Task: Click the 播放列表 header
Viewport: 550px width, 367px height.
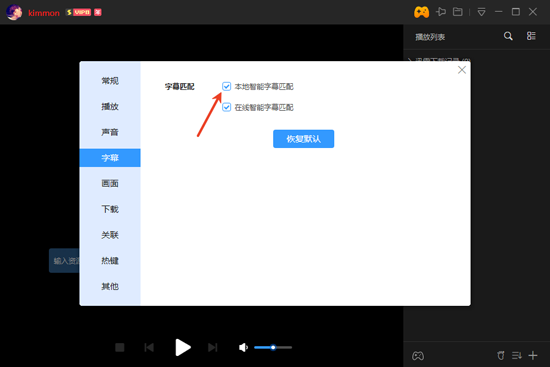Action: coord(430,37)
